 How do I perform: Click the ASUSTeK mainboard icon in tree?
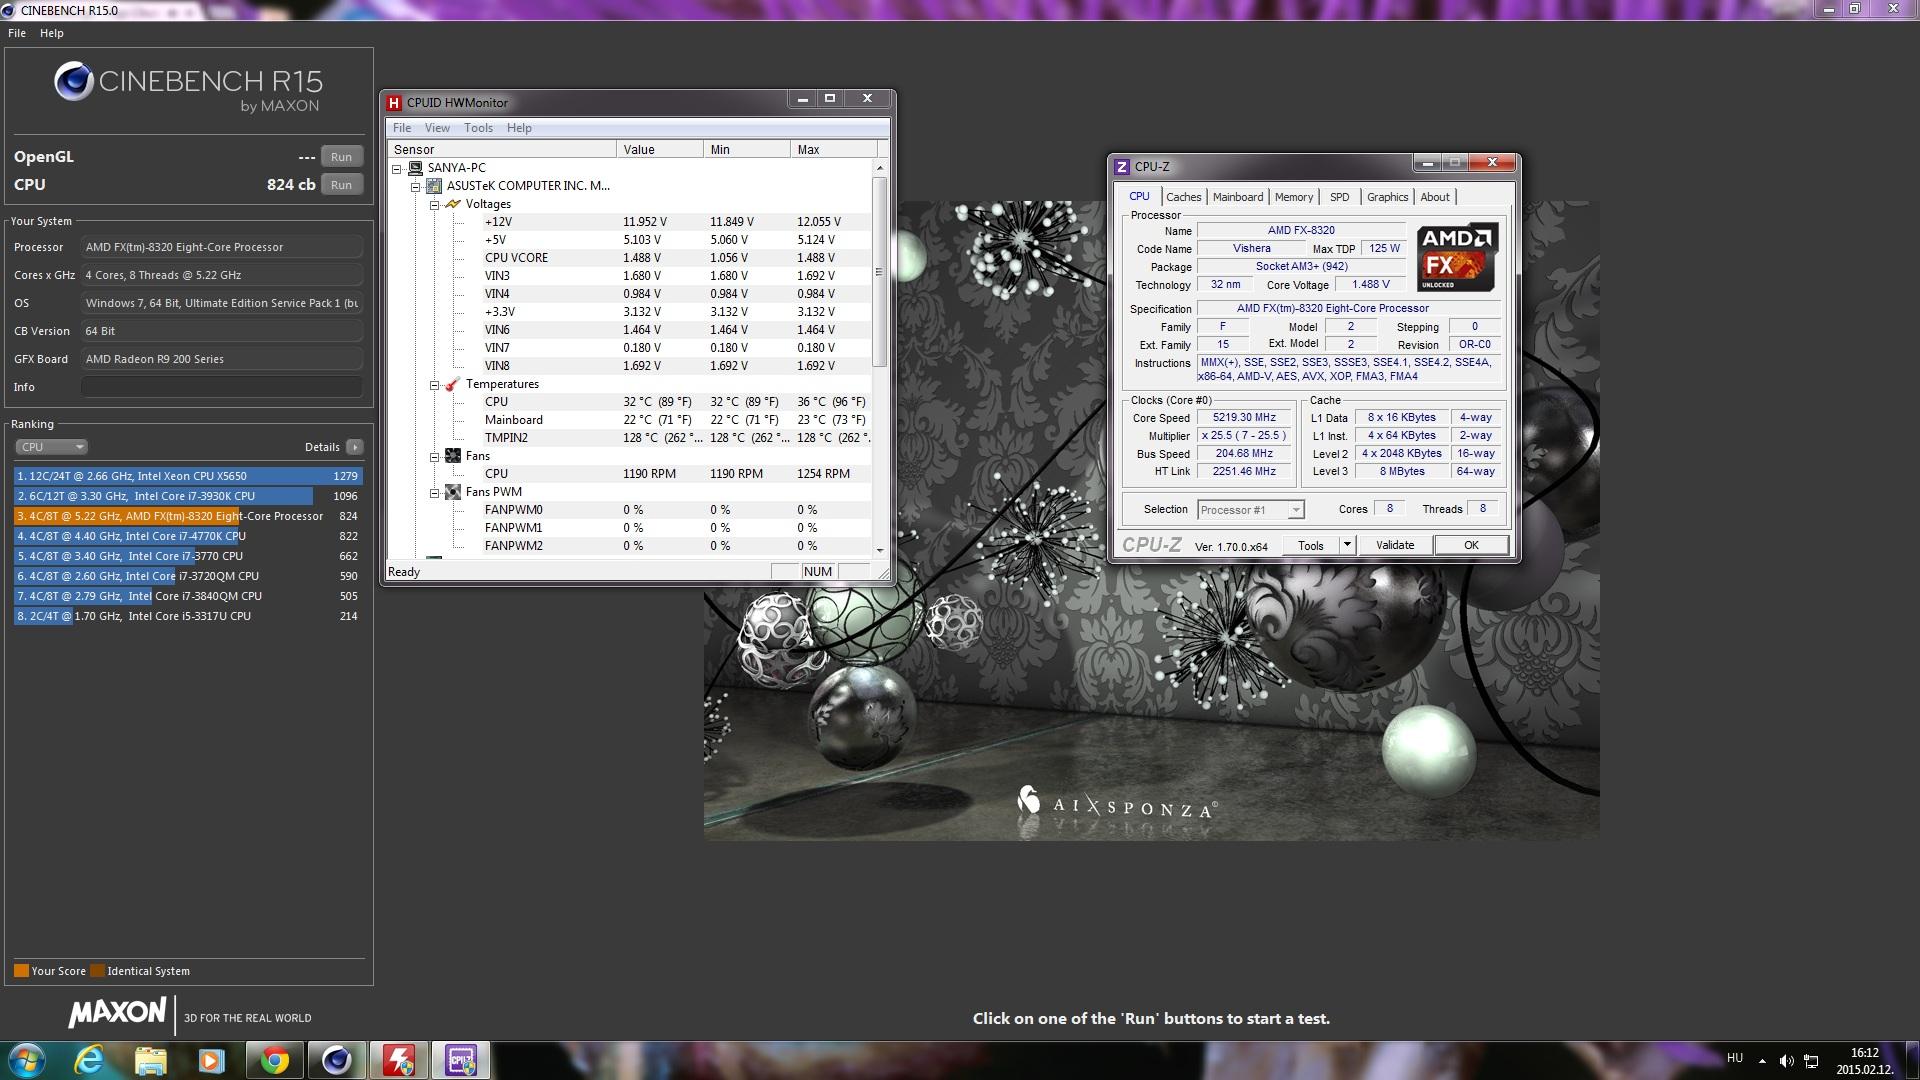coord(434,186)
